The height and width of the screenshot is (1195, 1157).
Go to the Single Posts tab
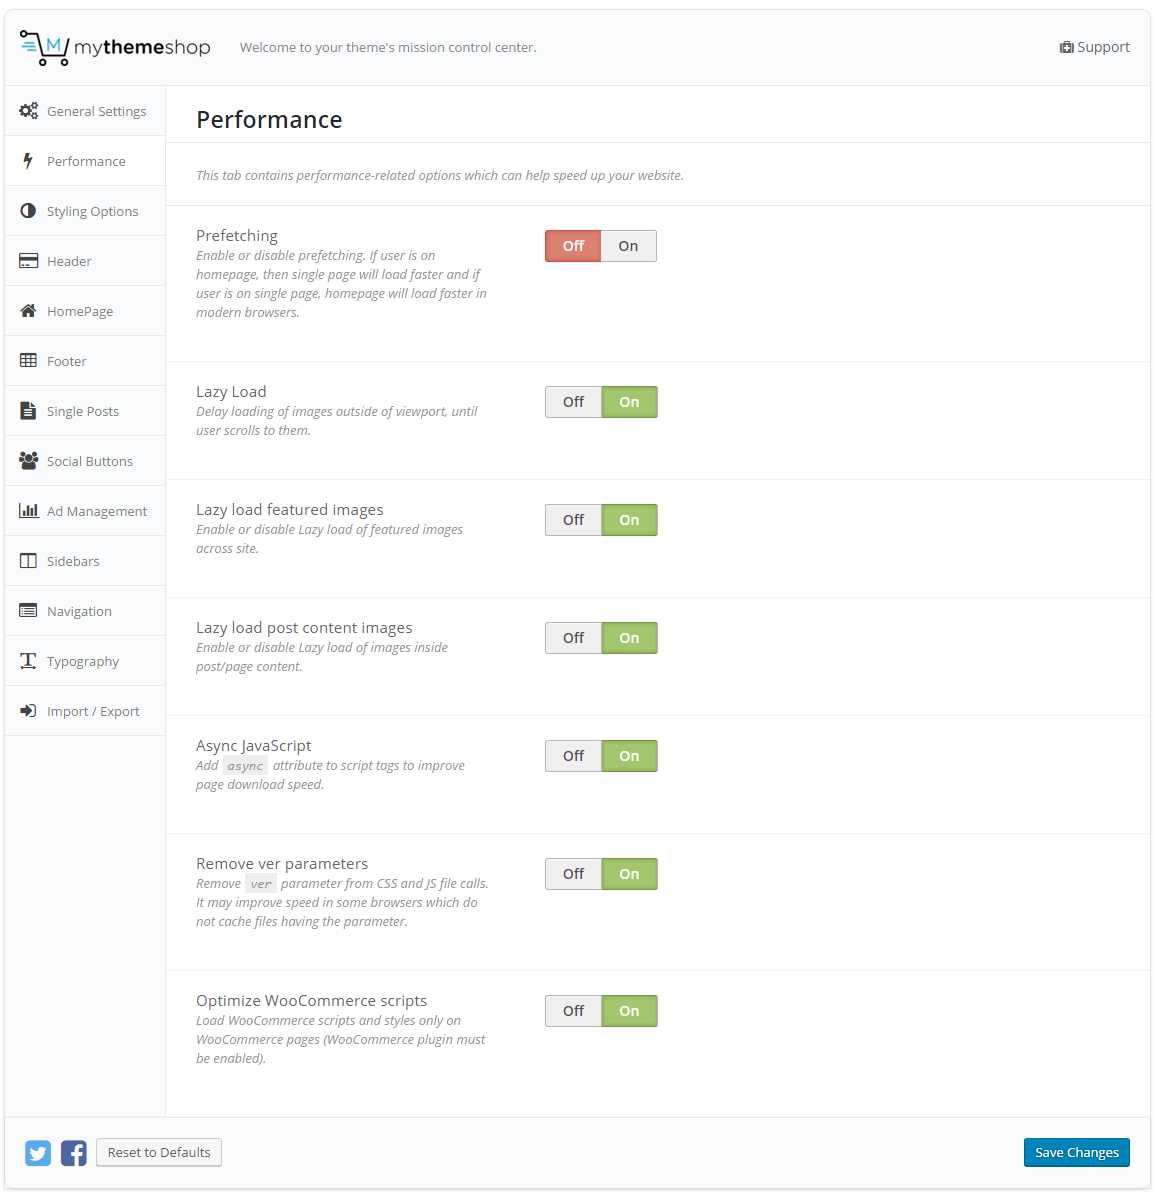[x=82, y=411]
